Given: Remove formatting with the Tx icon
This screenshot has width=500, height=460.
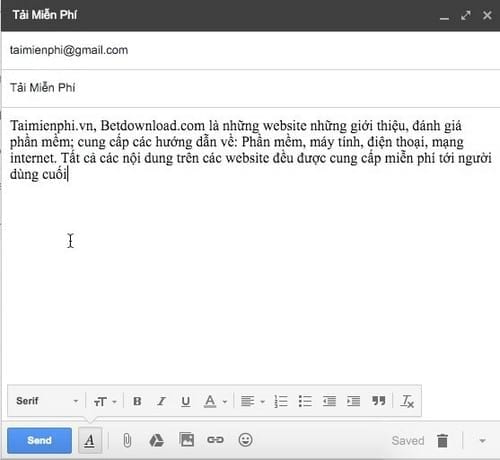Looking at the screenshot, I should [407, 401].
